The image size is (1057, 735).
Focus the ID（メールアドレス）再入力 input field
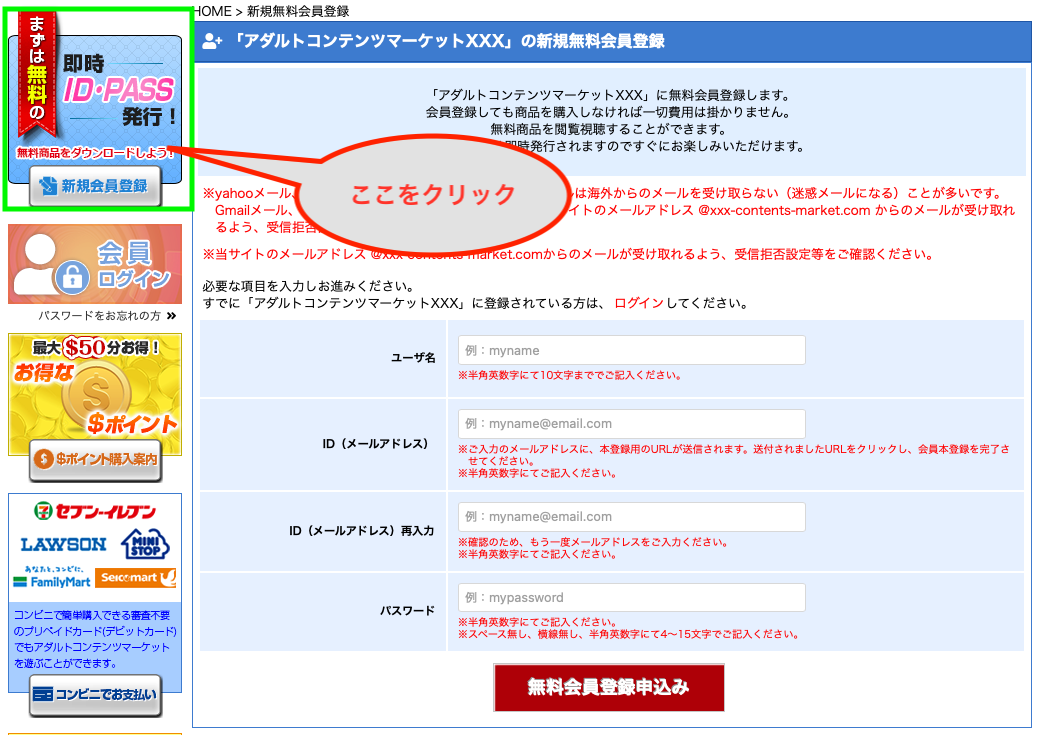(x=631, y=517)
